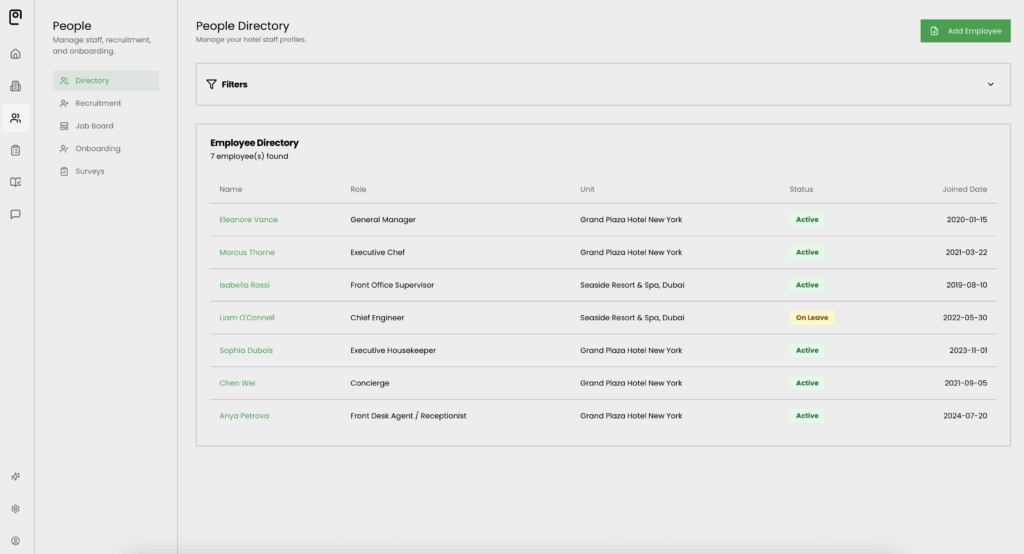Switch to the Onboarding section
The width and height of the screenshot is (1024, 554).
point(97,149)
